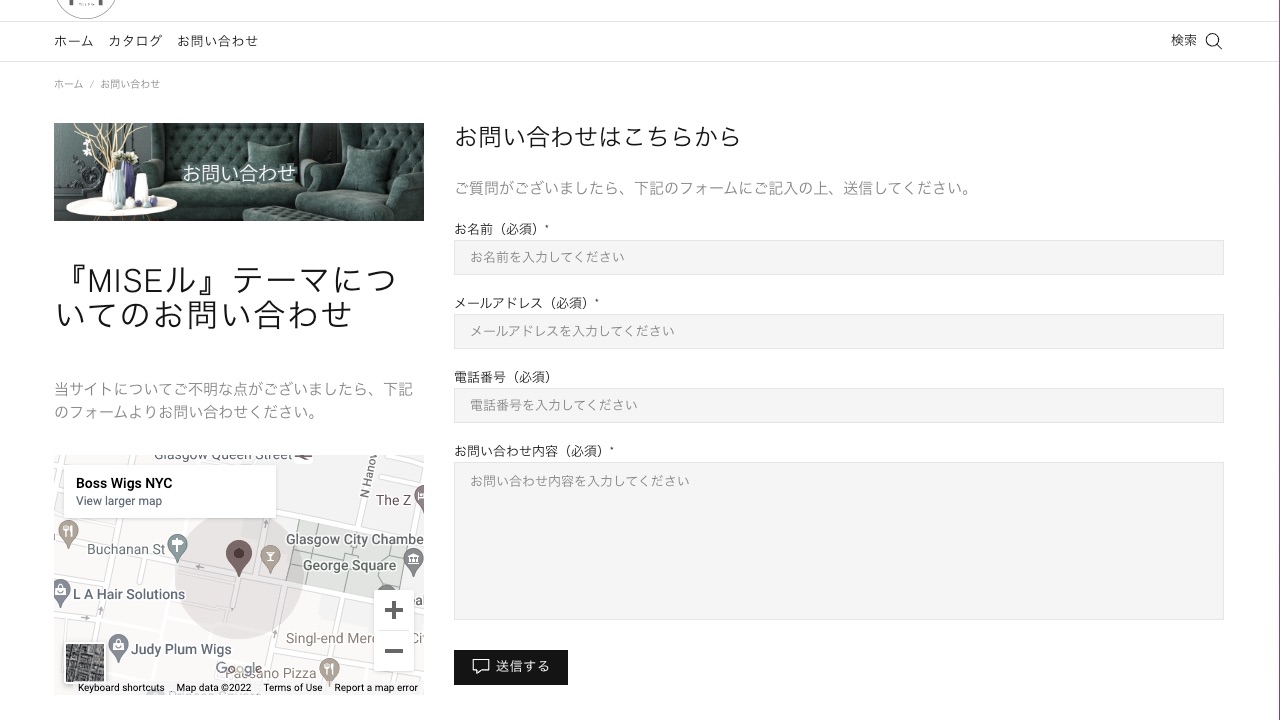Viewport: 1280px width, 720px height.
Task: Click George Square label on map
Action: 350,565
